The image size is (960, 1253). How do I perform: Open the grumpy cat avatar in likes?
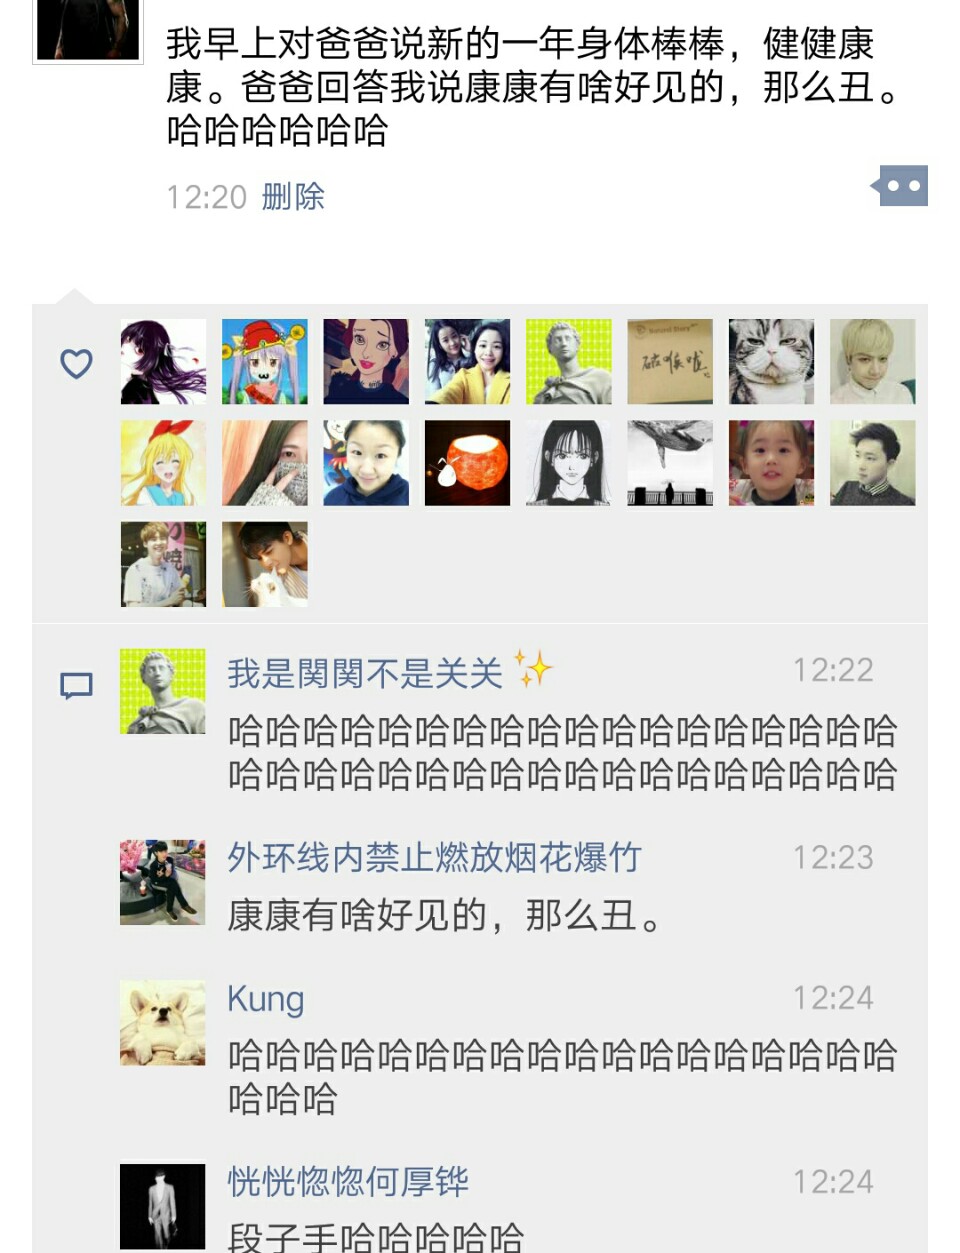coord(771,361)
